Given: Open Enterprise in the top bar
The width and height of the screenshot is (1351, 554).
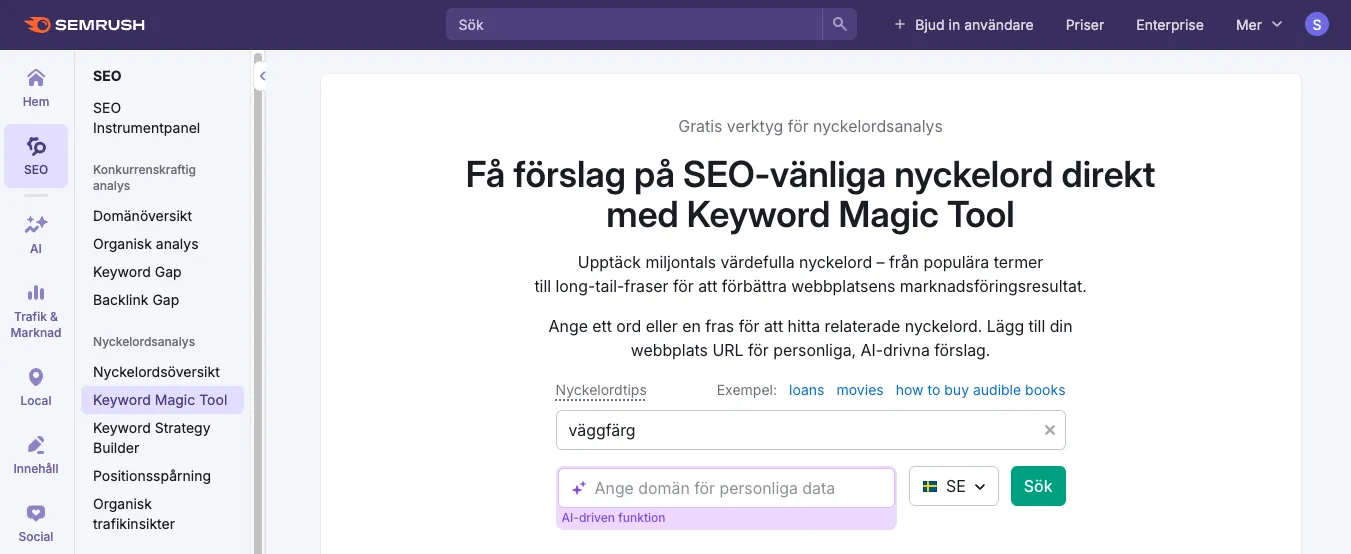Looking at the screenshot, I should tap(1170, 25).
